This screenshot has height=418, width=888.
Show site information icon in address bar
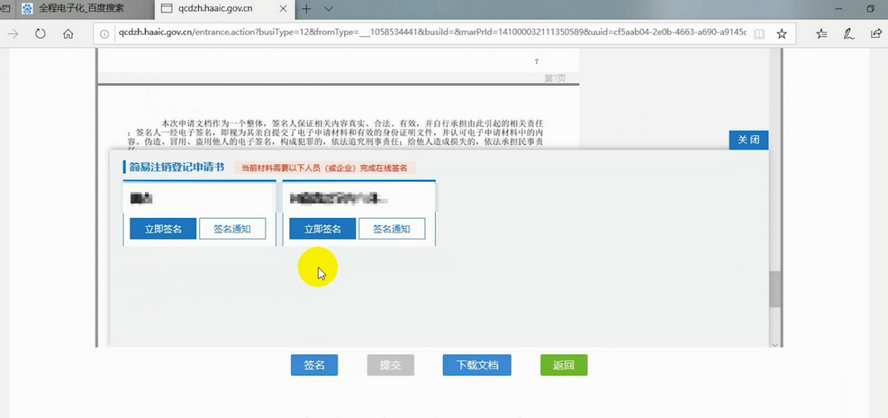click(x=104, y=34)
